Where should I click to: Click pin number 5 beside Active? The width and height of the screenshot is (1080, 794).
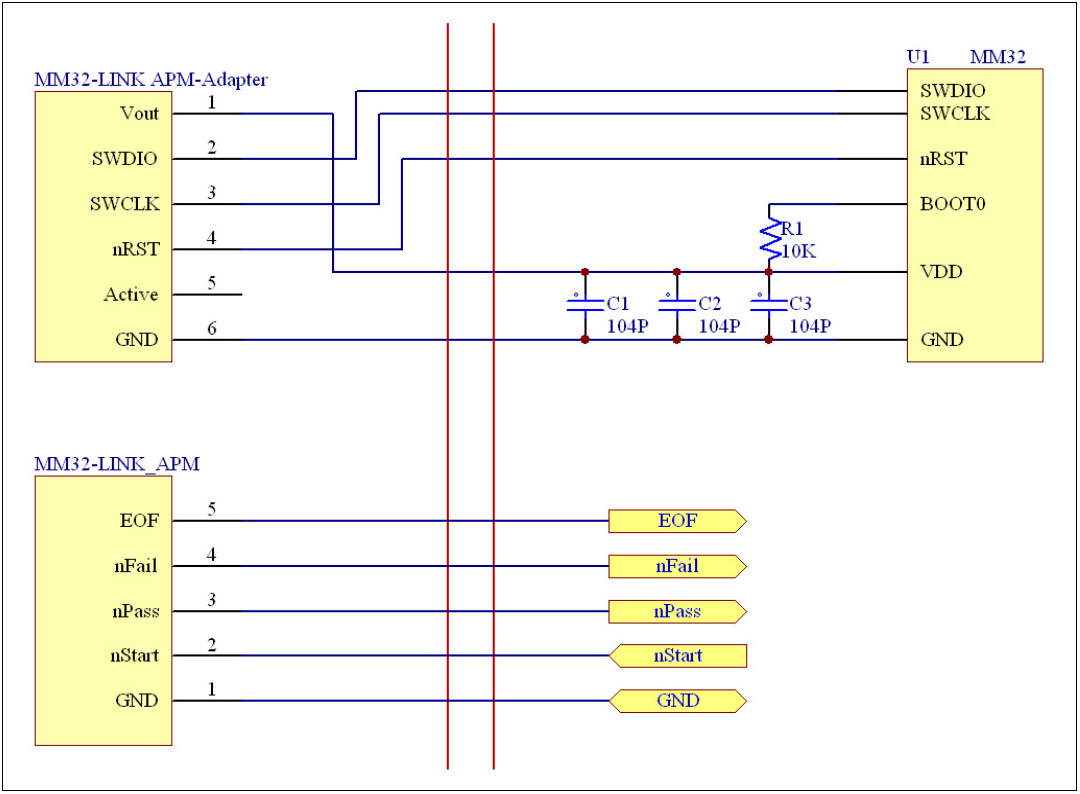pos(211,283)
